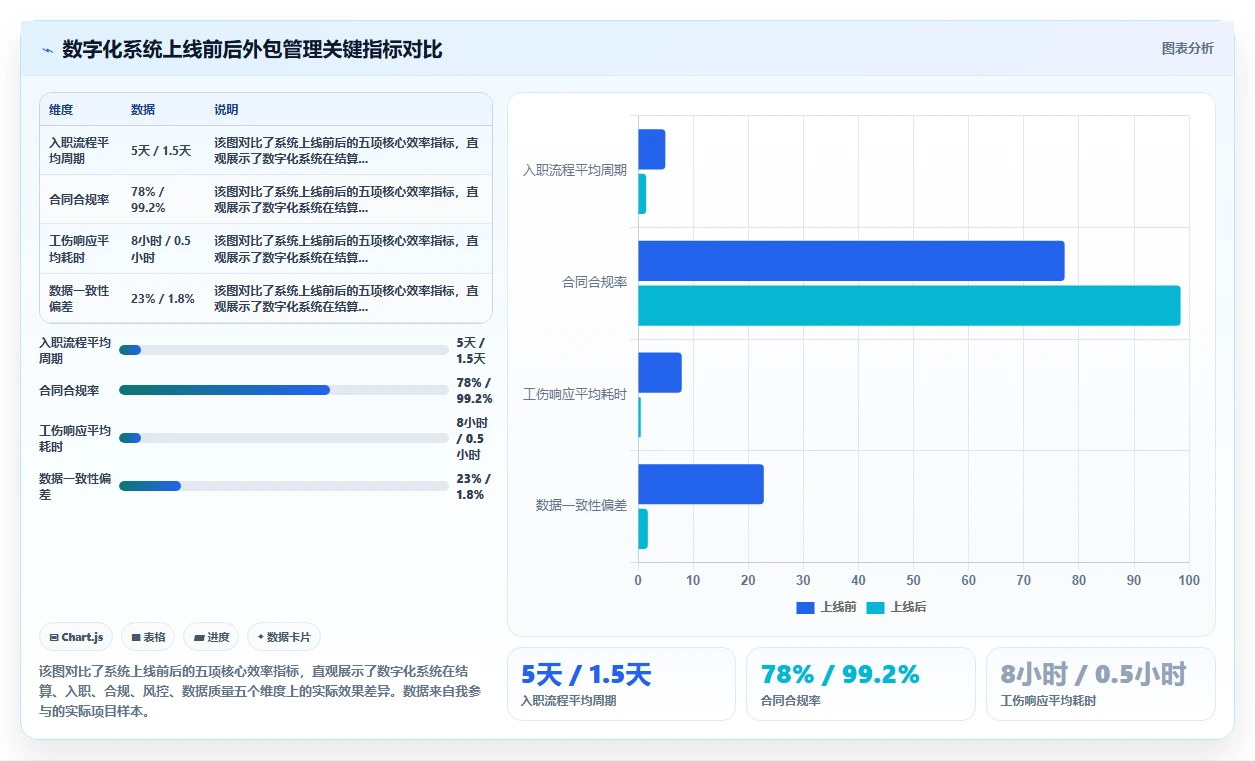Click the 上线后 bar for 合同合规率
The width and height of the screenshot is (1255, 761).
click(x=909, y=306)
